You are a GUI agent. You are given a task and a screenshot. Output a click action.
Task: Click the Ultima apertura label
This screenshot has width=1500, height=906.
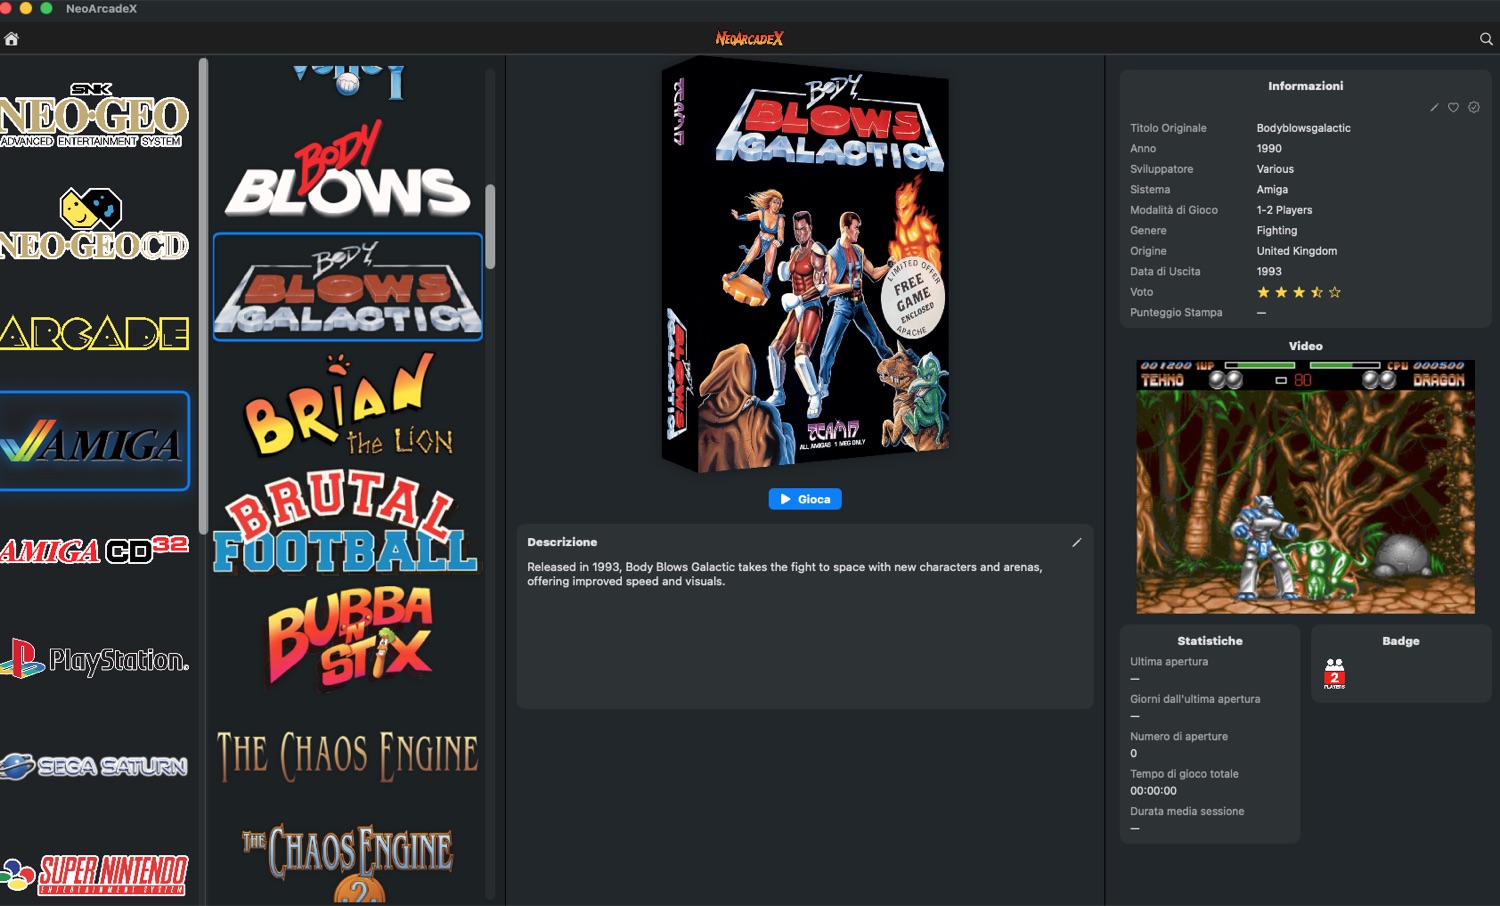[x=1169, y=662]
